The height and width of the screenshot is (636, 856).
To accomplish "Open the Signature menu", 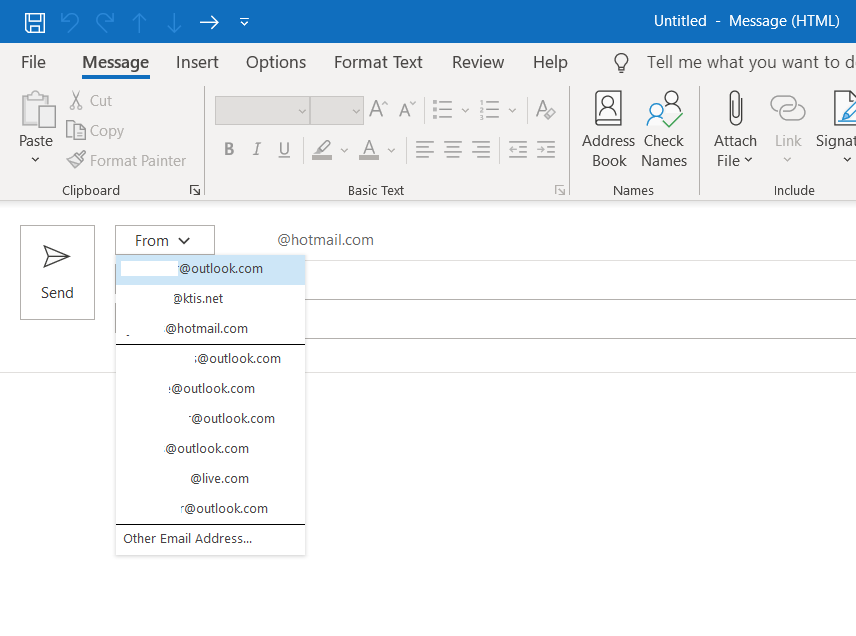I will point(836,129).
